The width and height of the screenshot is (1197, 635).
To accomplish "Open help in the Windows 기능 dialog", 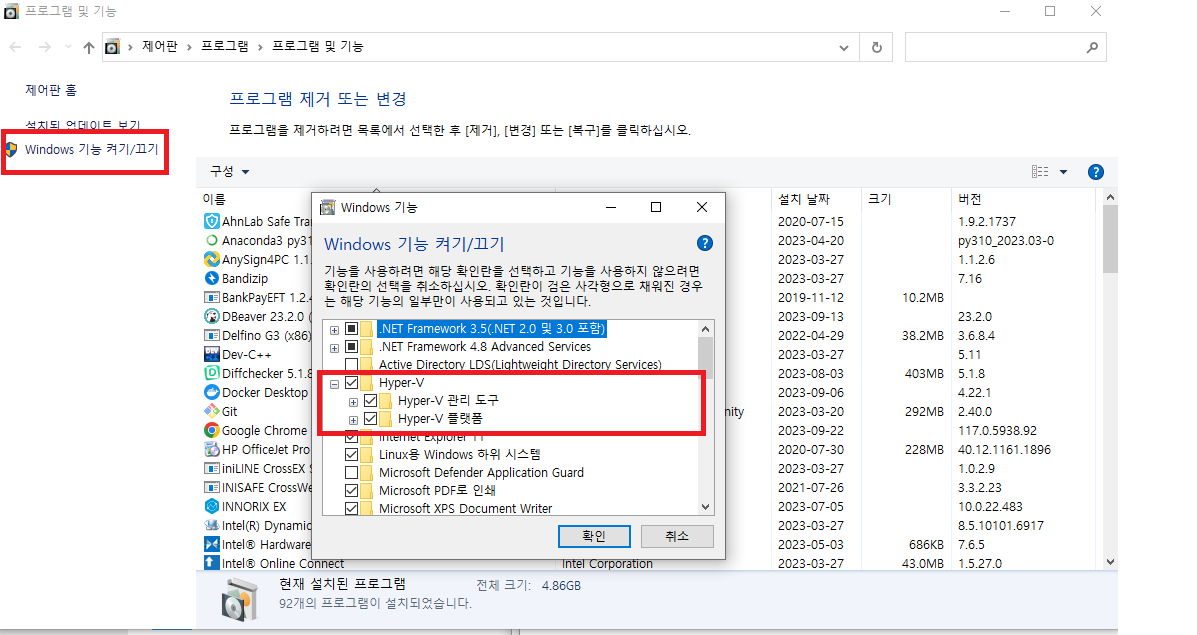I will pos(705,243).
